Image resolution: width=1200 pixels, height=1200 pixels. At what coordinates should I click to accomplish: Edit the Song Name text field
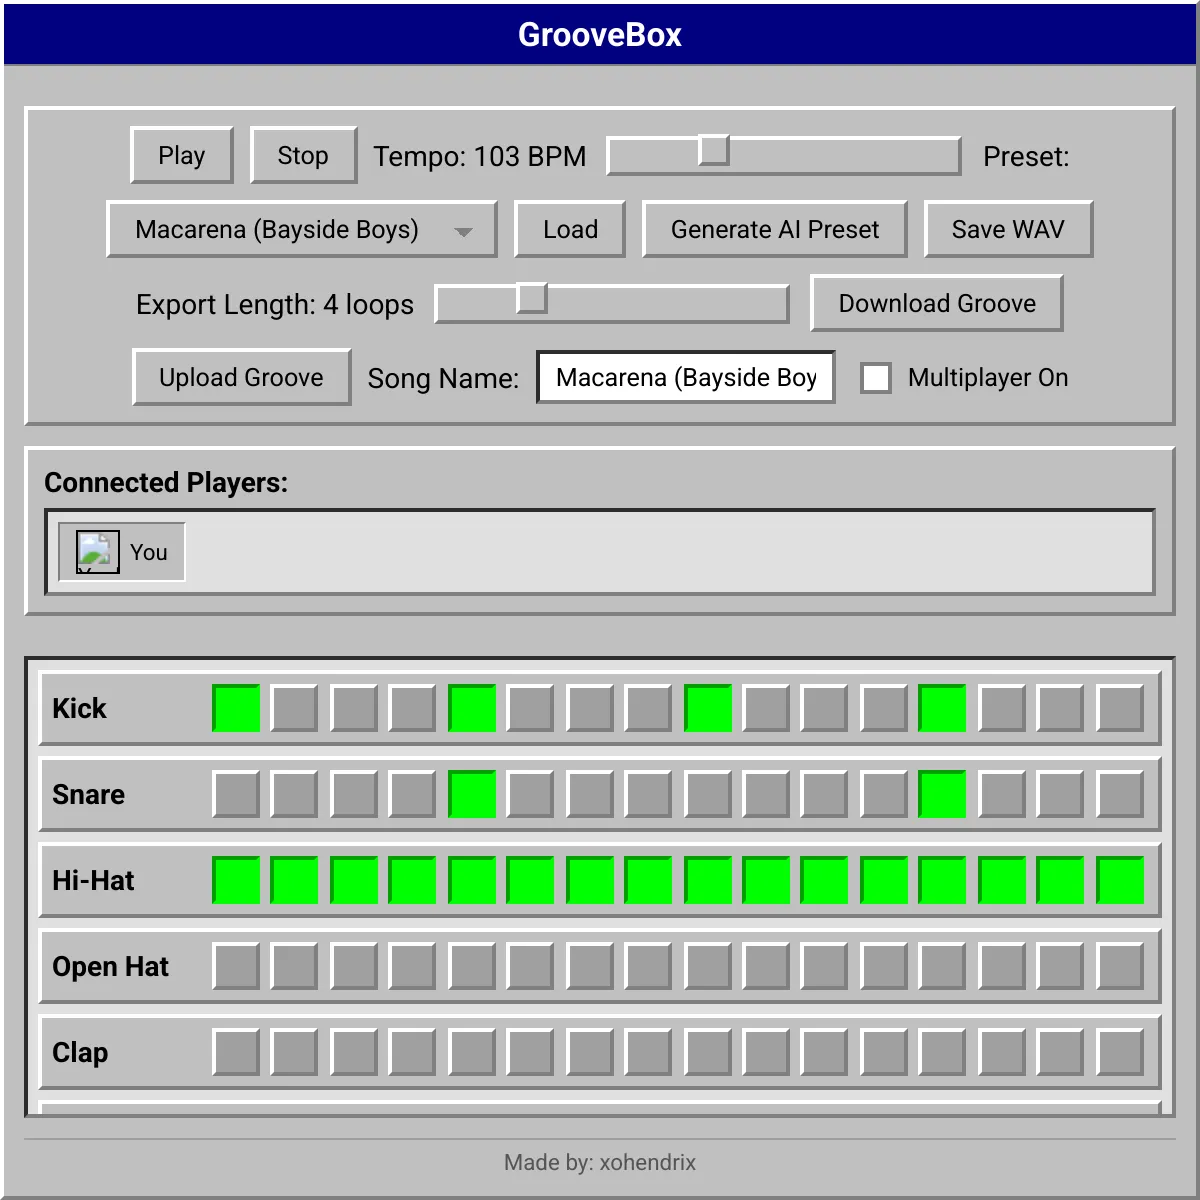coord(685,377)
